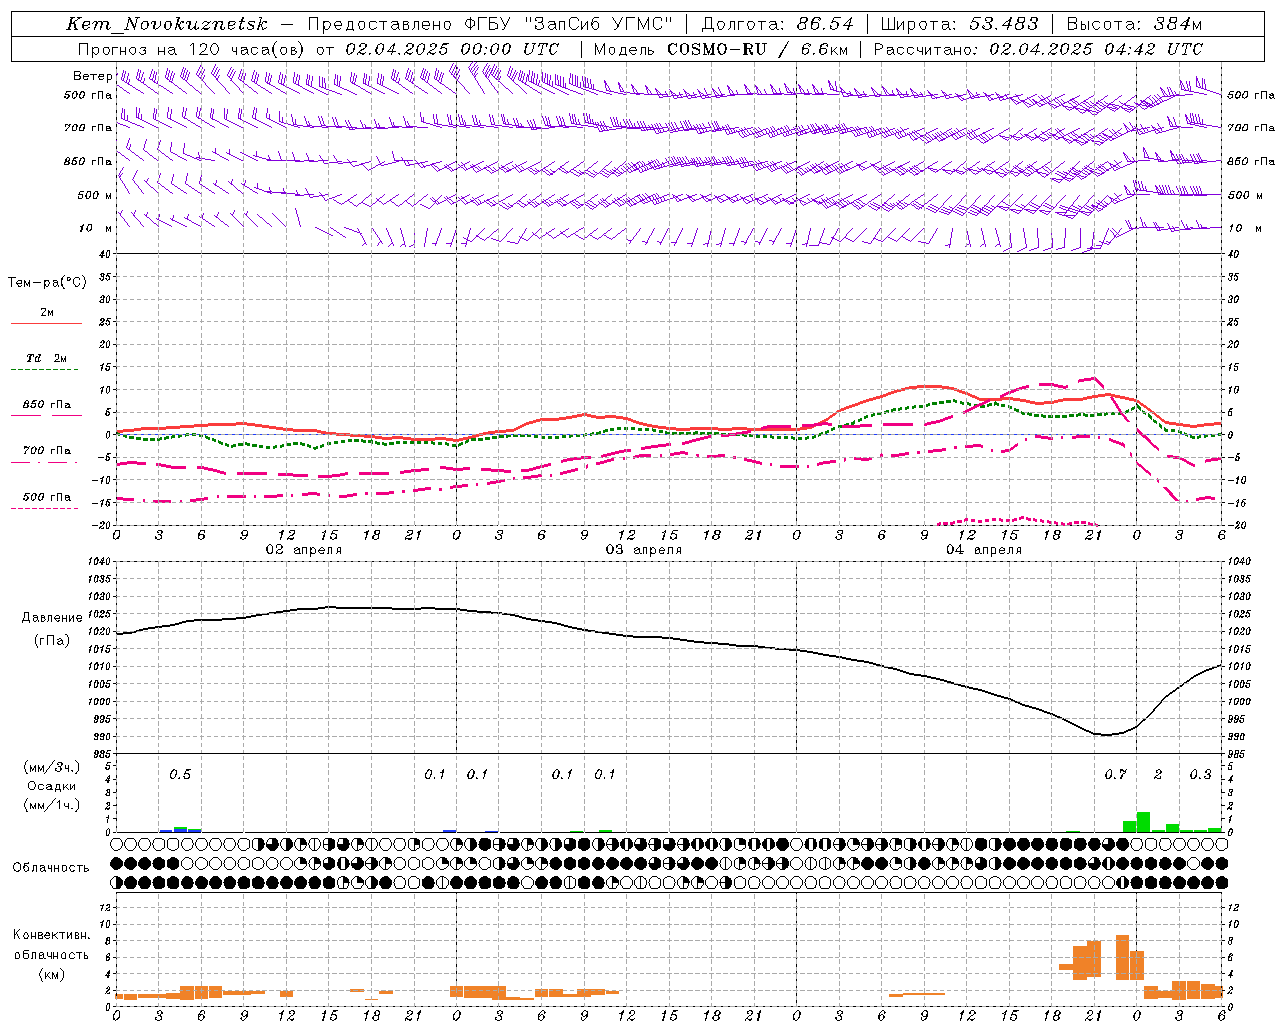The height and width of the screenshot is (1024, 1280).
Task: Click the '(гПа)' unit under Давление
Action: click(x=52, y=640)
